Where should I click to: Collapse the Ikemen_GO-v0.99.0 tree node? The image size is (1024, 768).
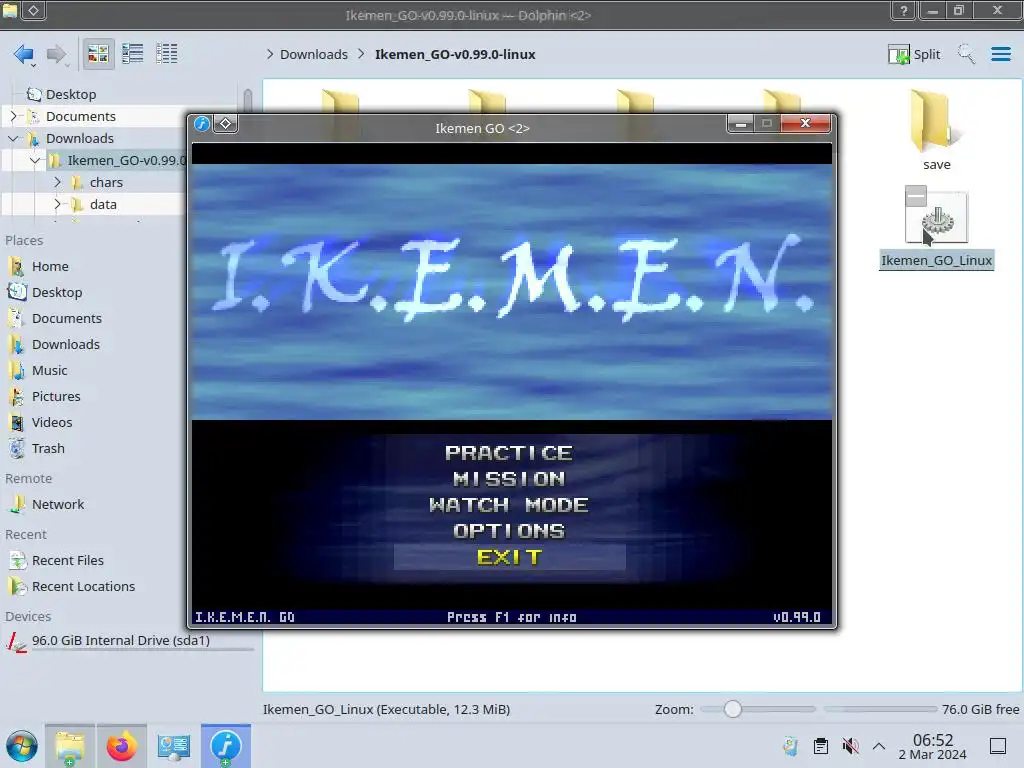35,160
